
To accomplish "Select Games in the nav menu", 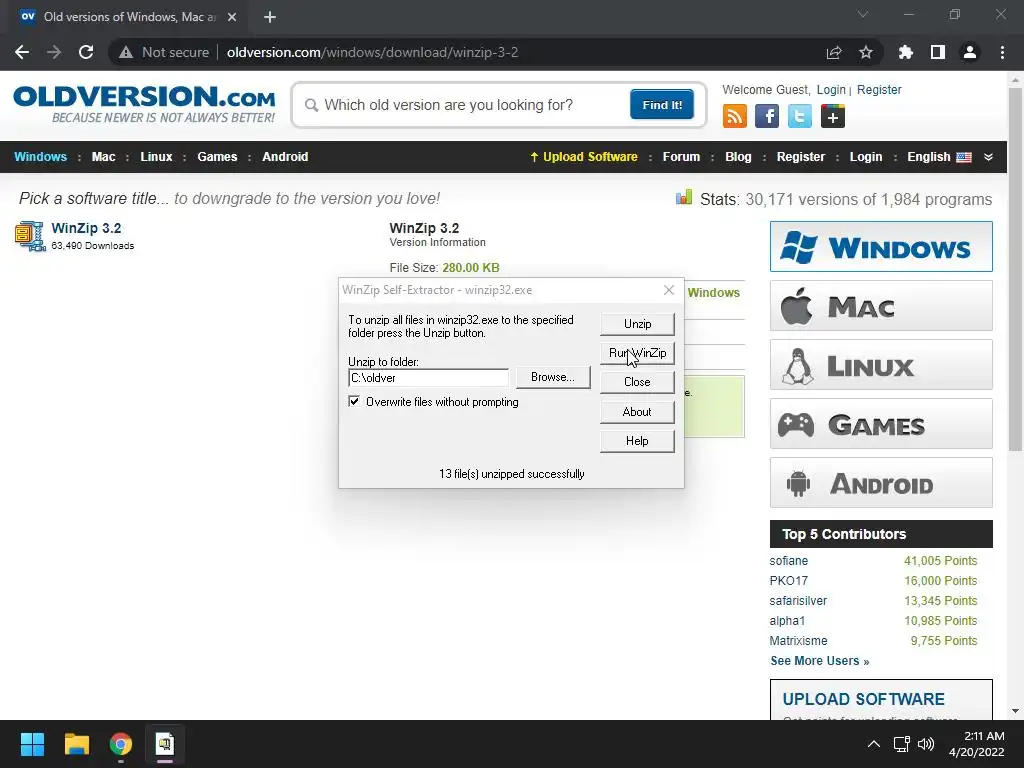I will click(x=217, y=157).
